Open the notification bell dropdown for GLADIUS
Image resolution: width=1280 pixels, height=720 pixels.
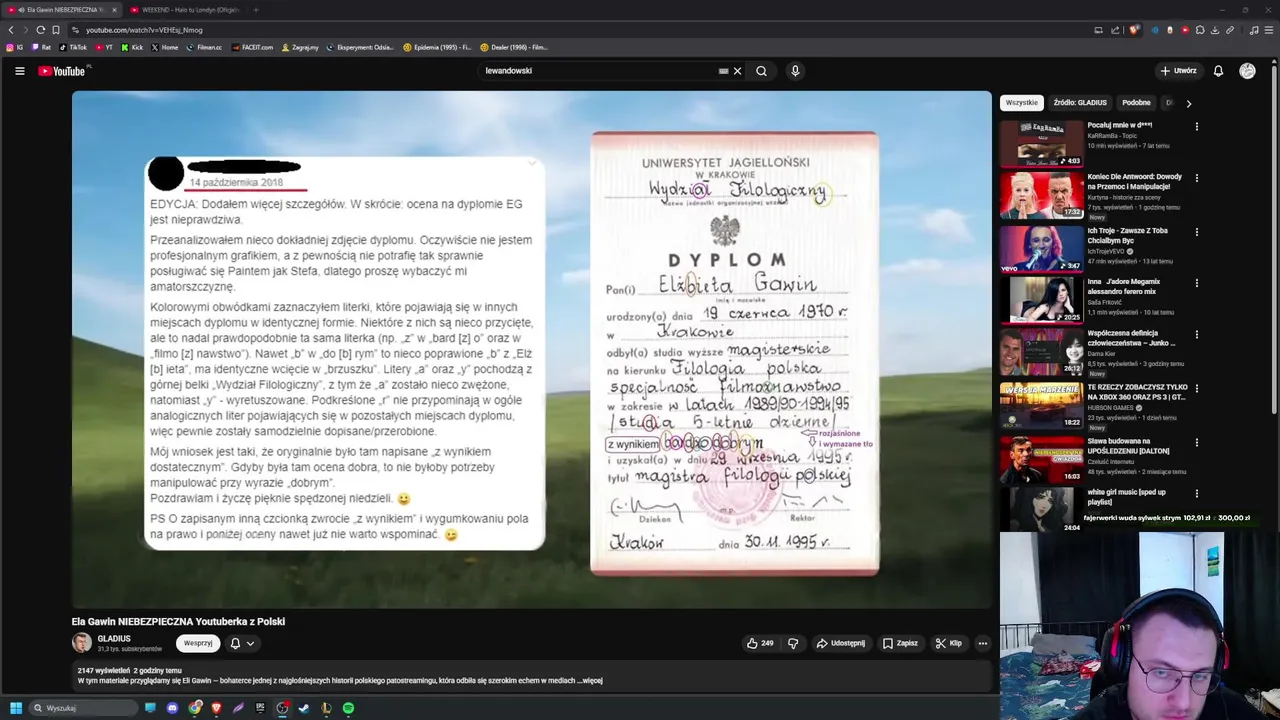(242, 643)
